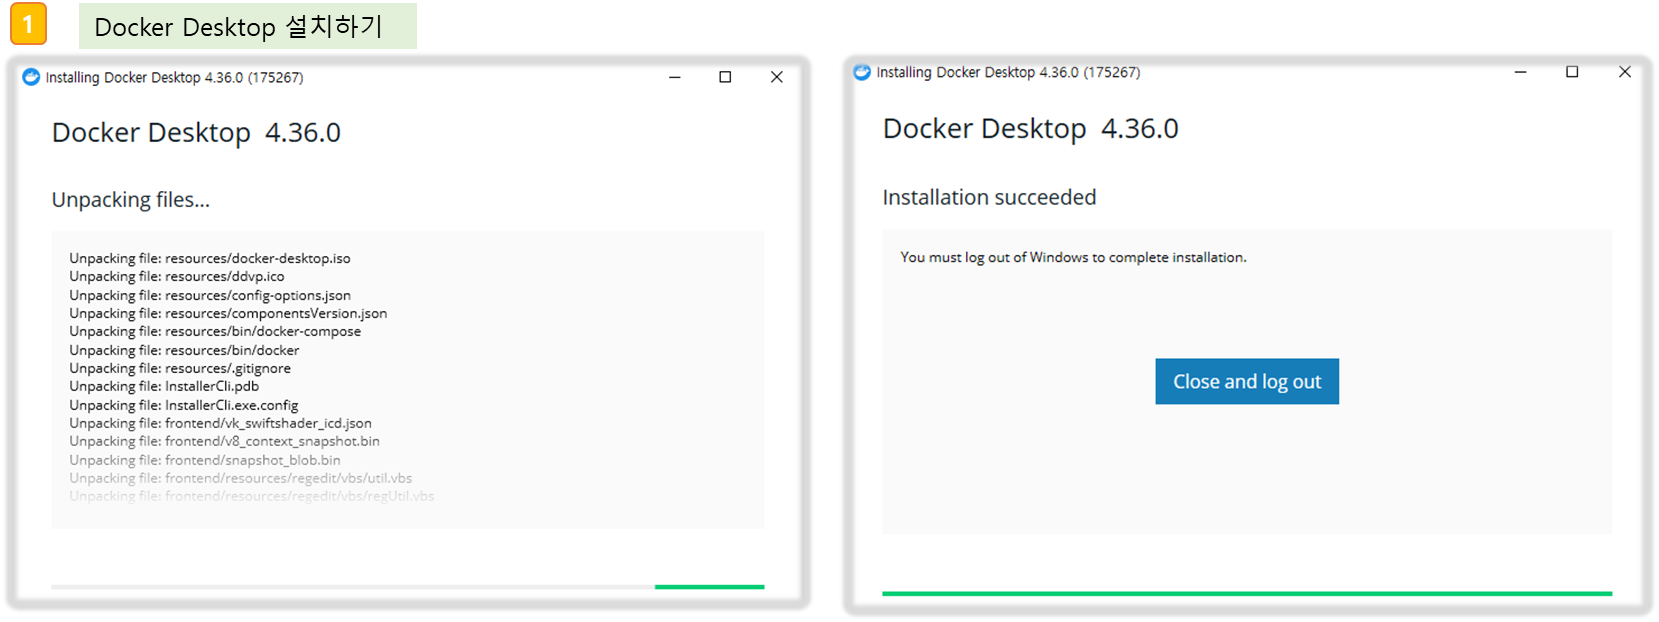Select line 'resources/config-options.json'
1659x622 pixels.
click(x=258, y=295)
